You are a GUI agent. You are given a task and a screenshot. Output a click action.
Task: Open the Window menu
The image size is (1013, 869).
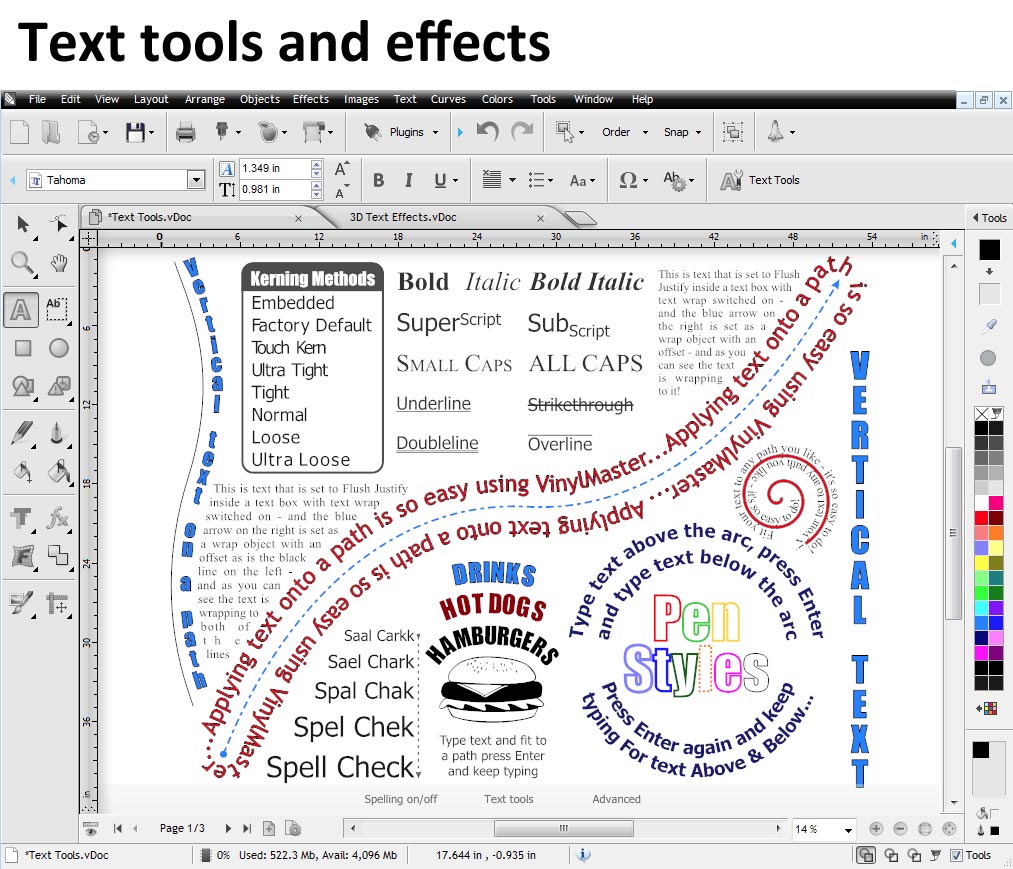(x=593, y=99)
